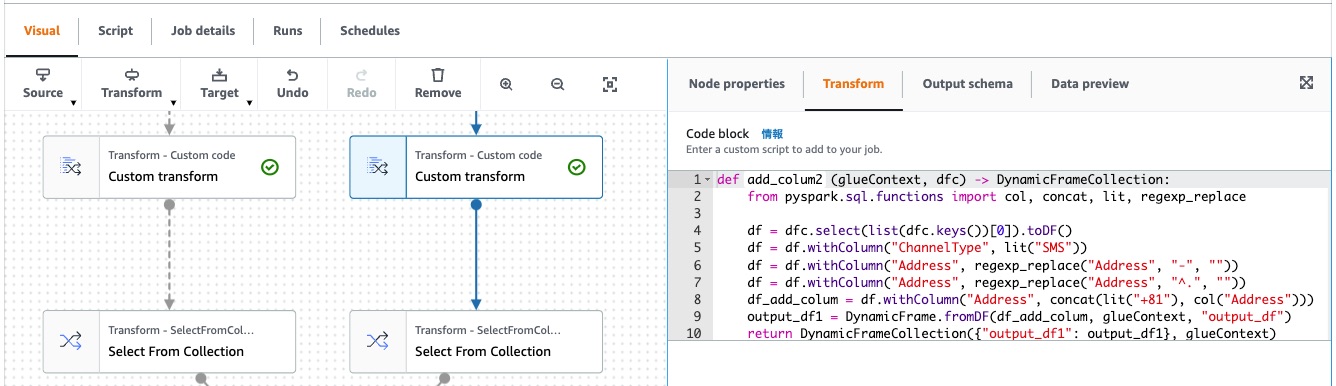Select the highlighted Custom transform node
Image resolution: width=1336 pixels, height=386 pixels.
[475, 167]
